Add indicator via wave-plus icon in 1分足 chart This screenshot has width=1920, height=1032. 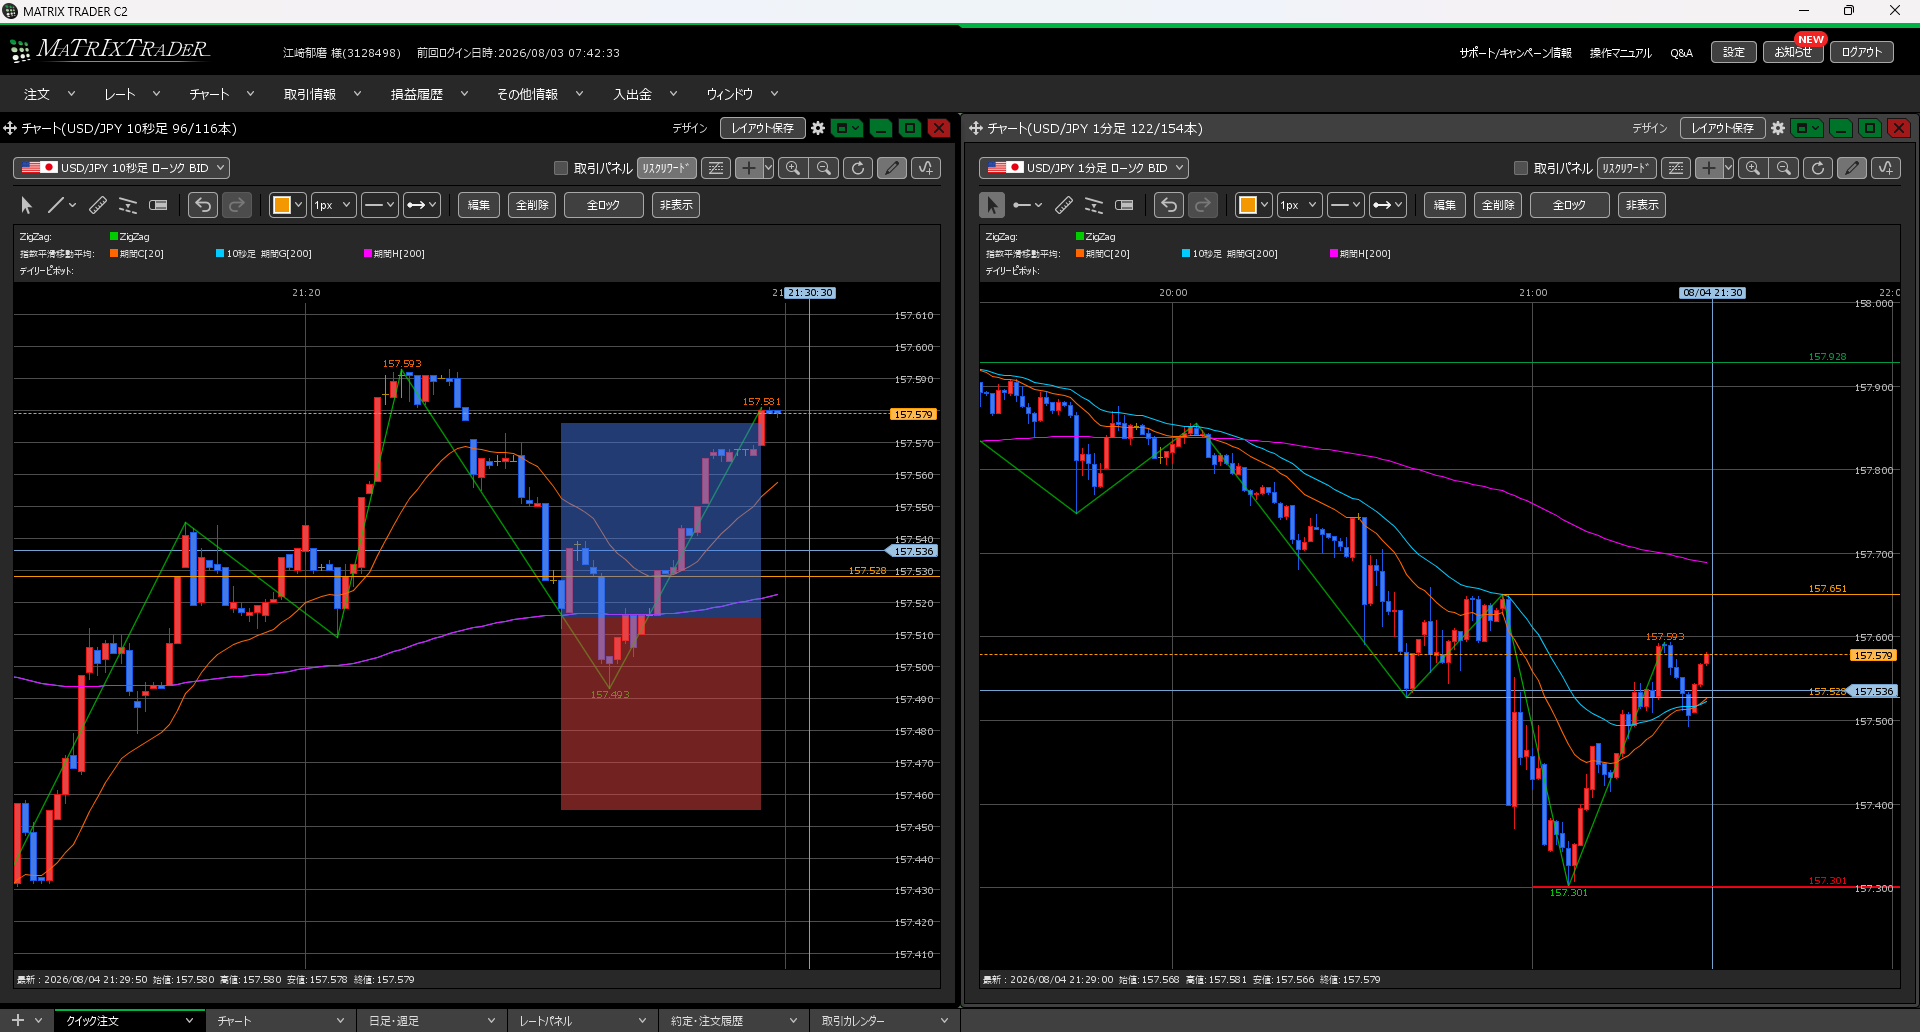[x=1886, y=168]
